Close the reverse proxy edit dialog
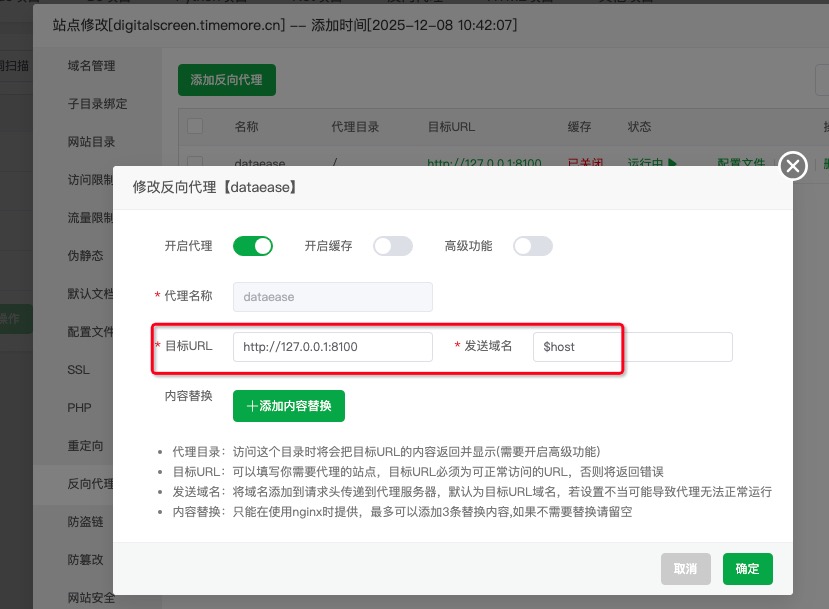 tap(793, 165)
